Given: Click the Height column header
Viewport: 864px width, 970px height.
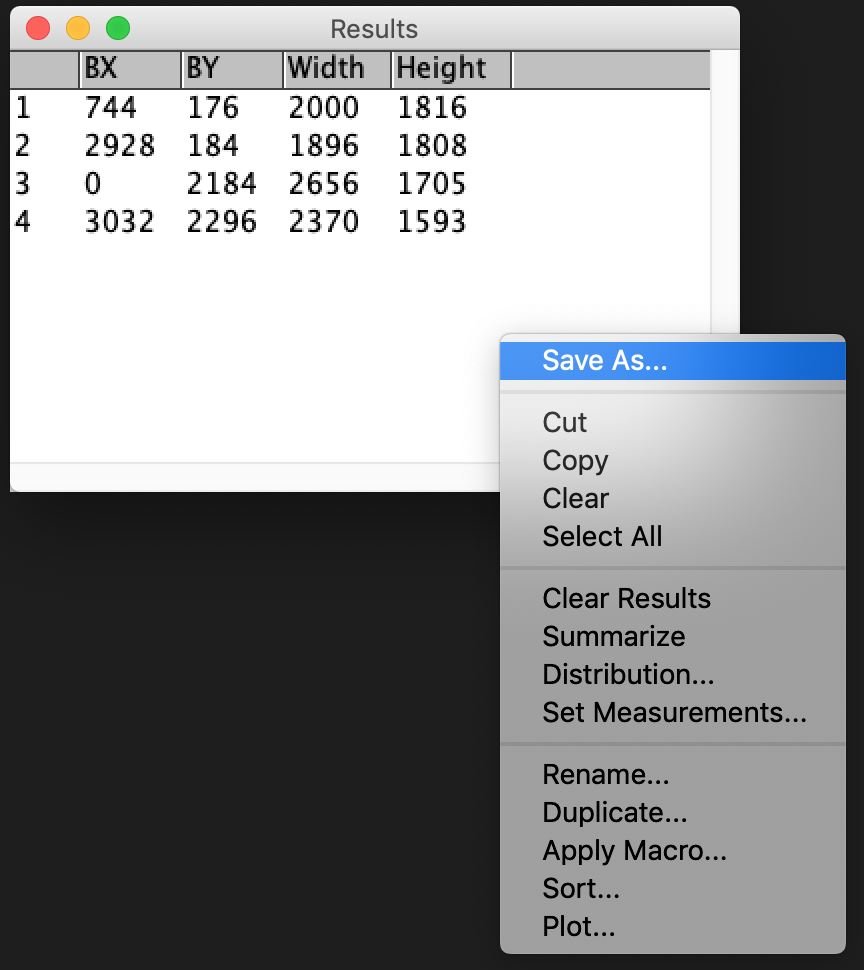Looking at the screenshot, I should pos(450,69).
